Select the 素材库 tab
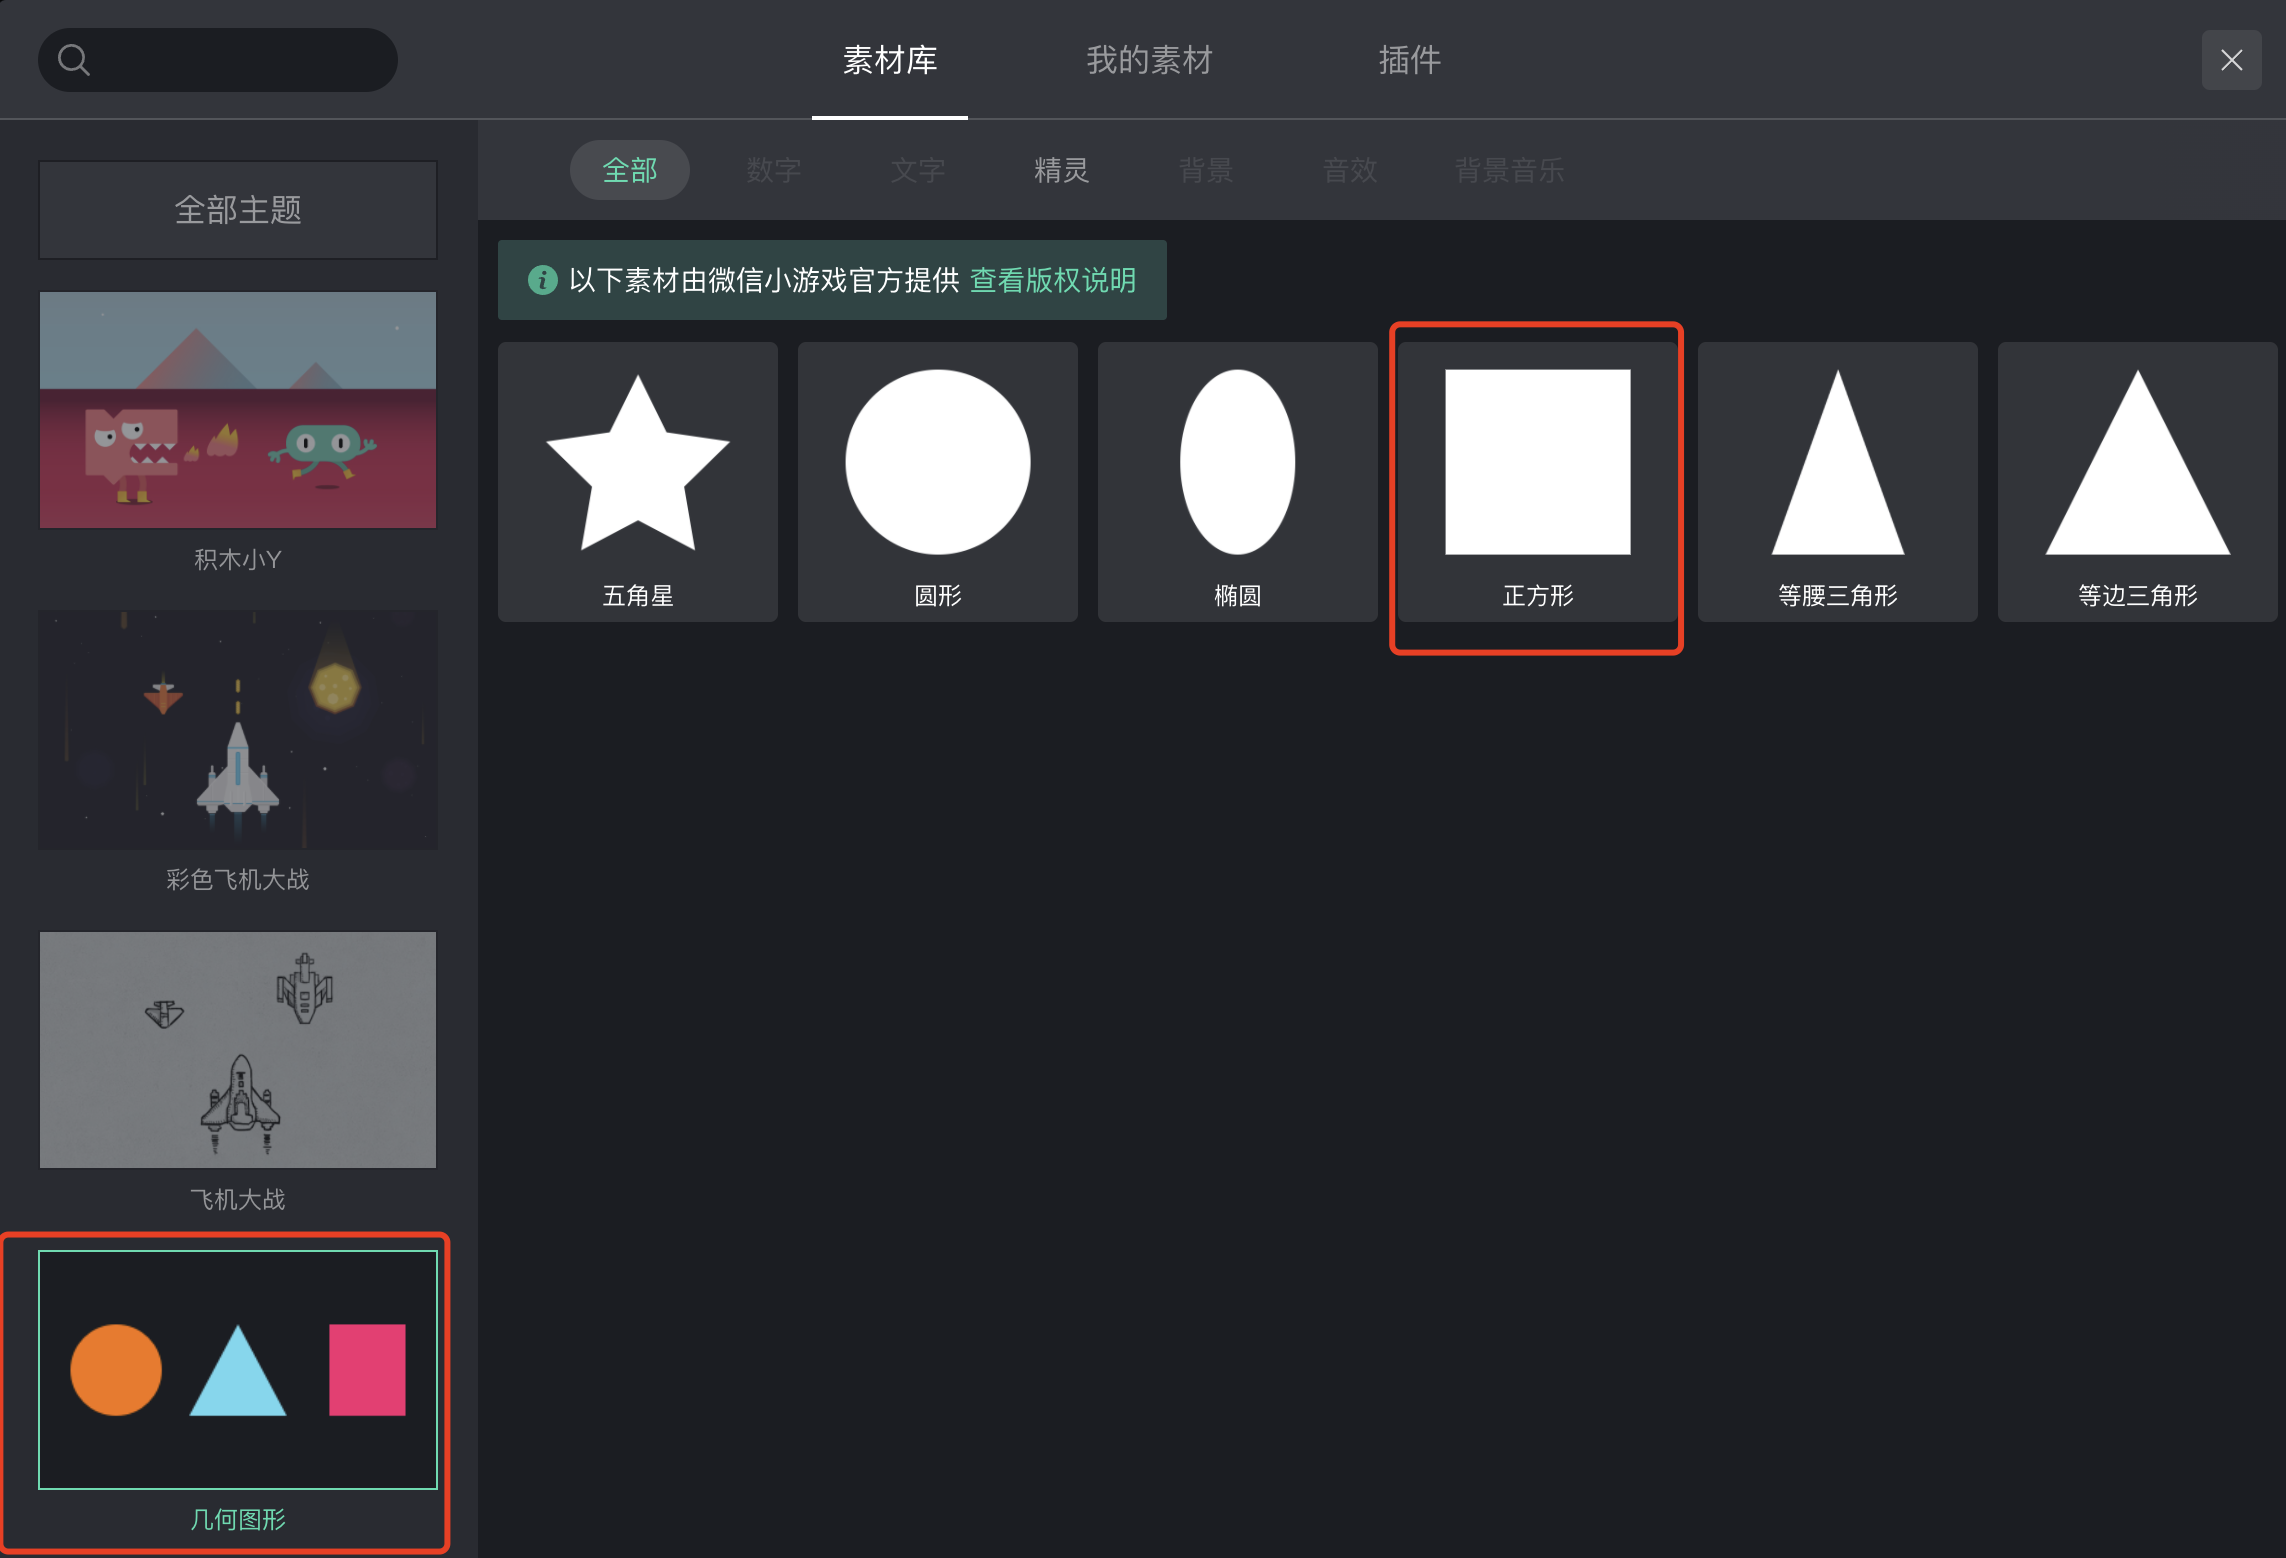Image resolution: width=2286 pixels, height=1558 pixels. [889, 60]
